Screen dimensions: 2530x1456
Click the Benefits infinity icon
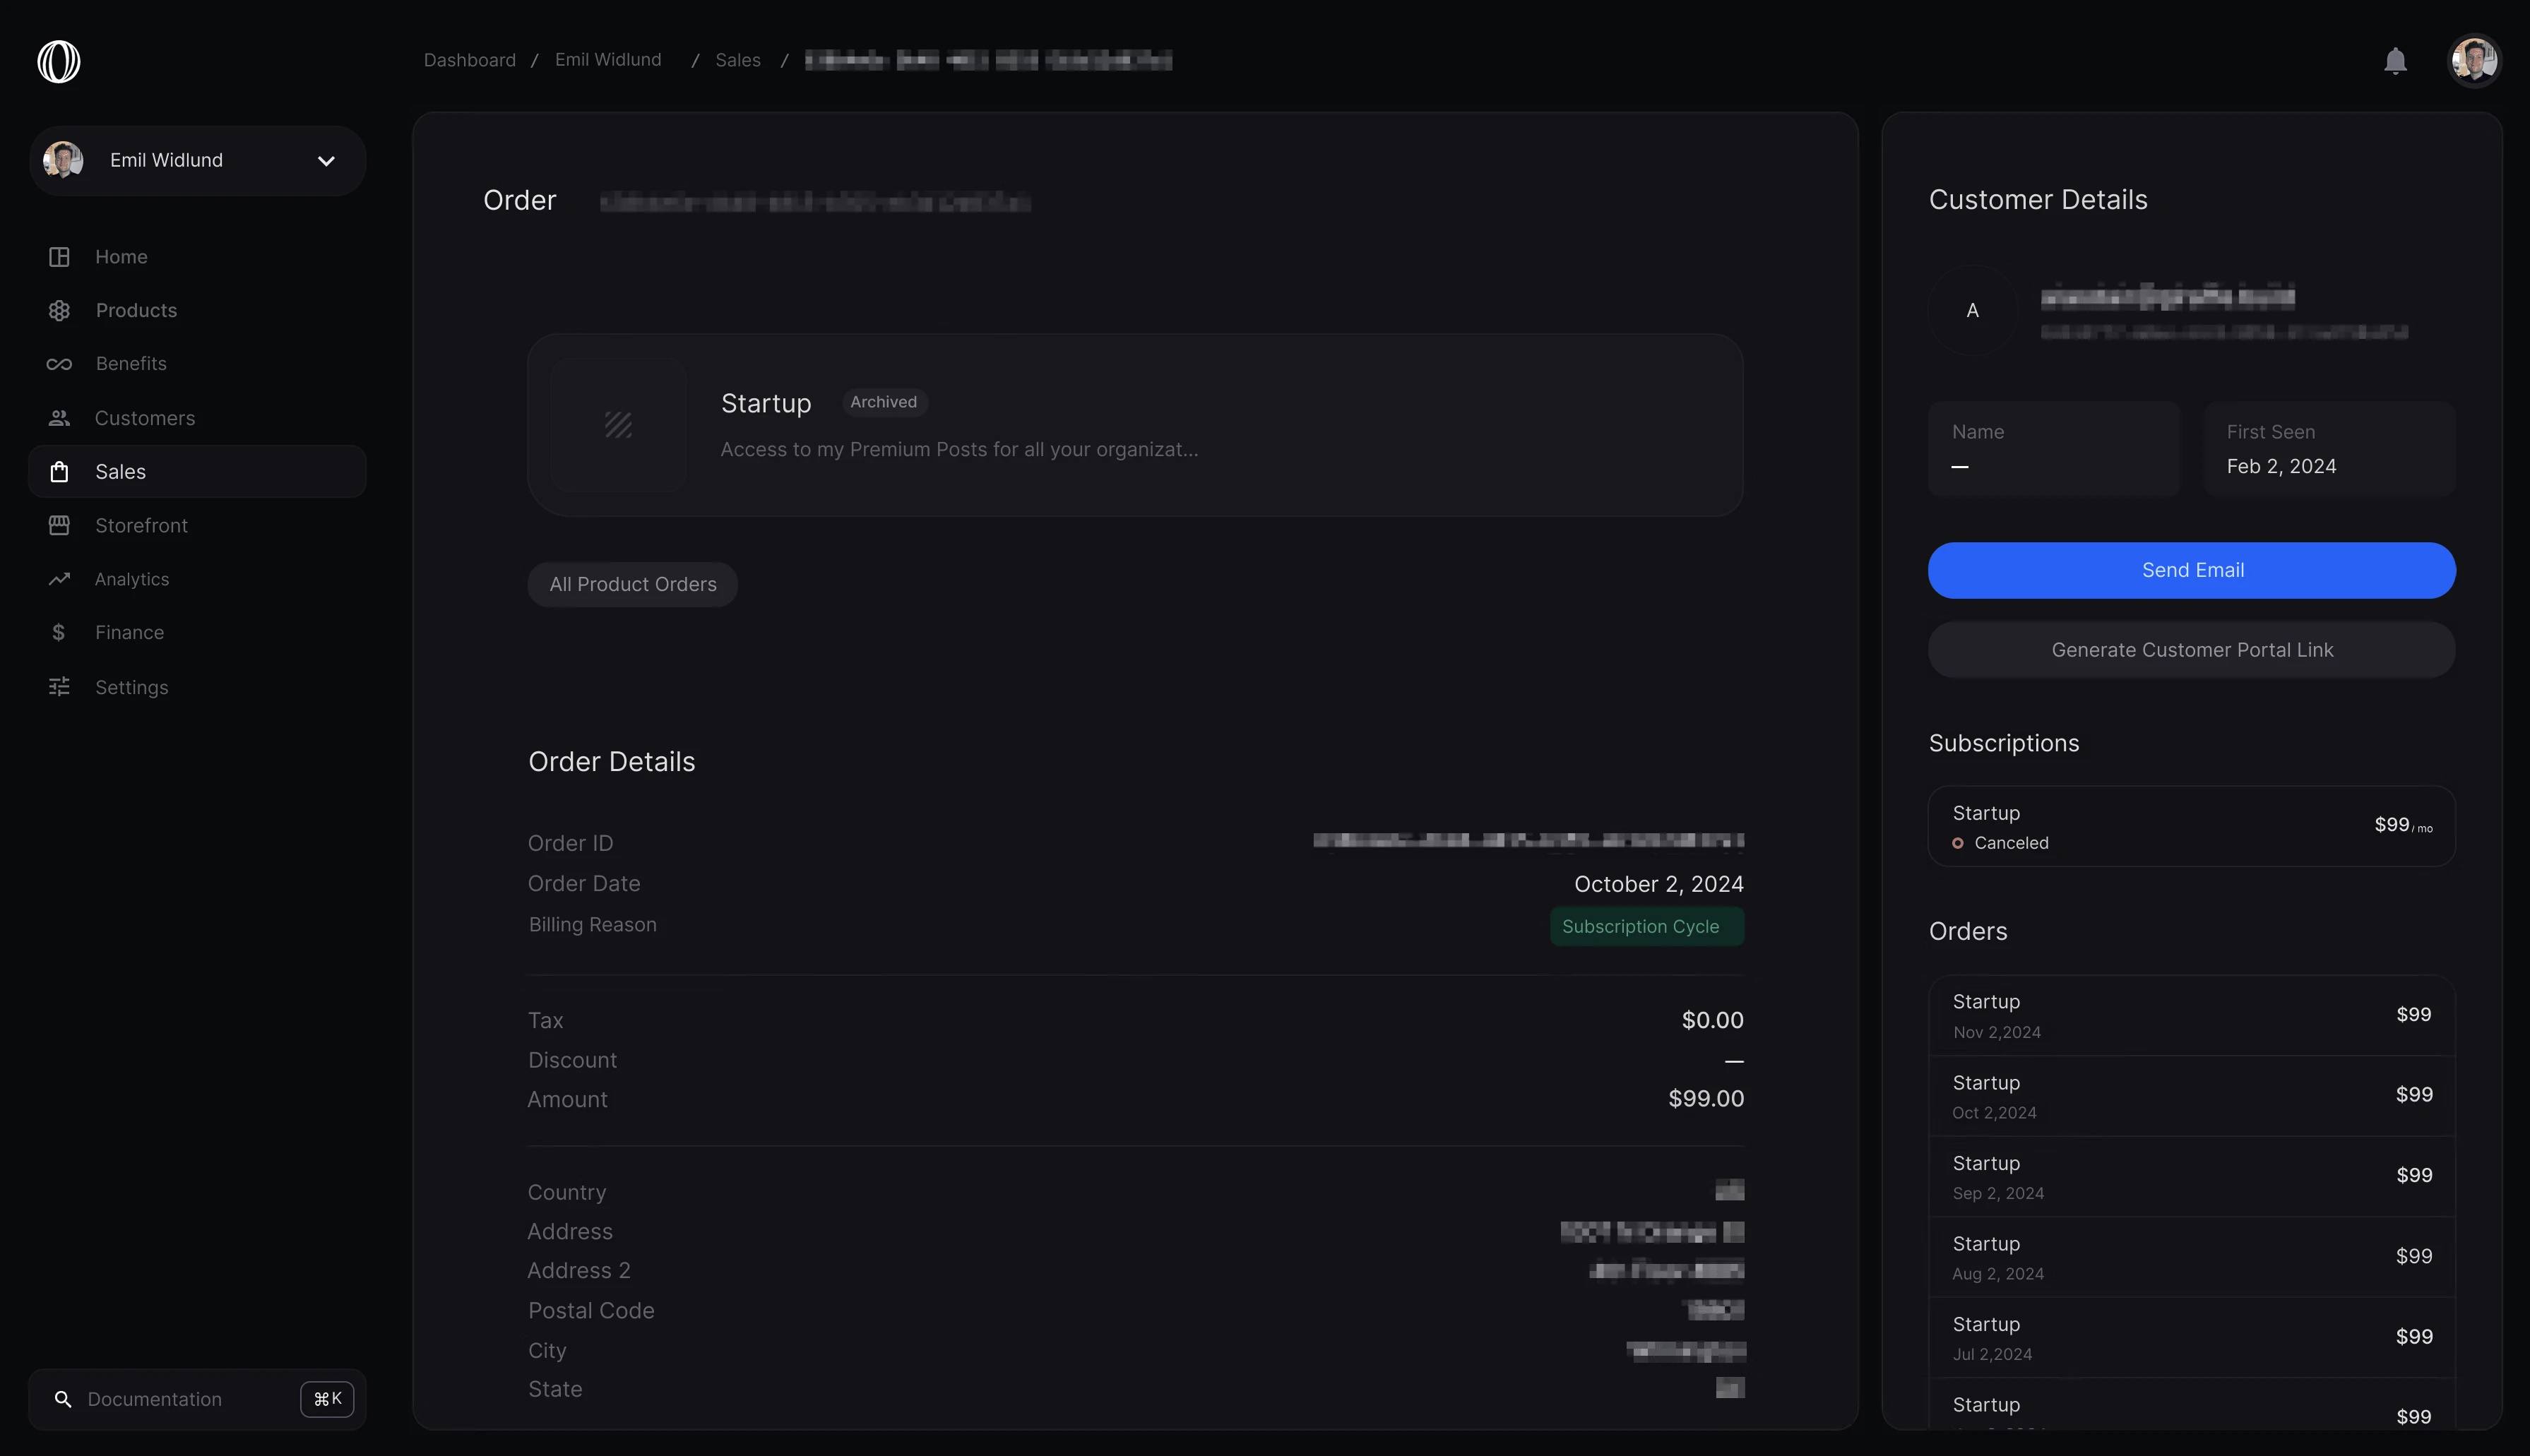59,364
